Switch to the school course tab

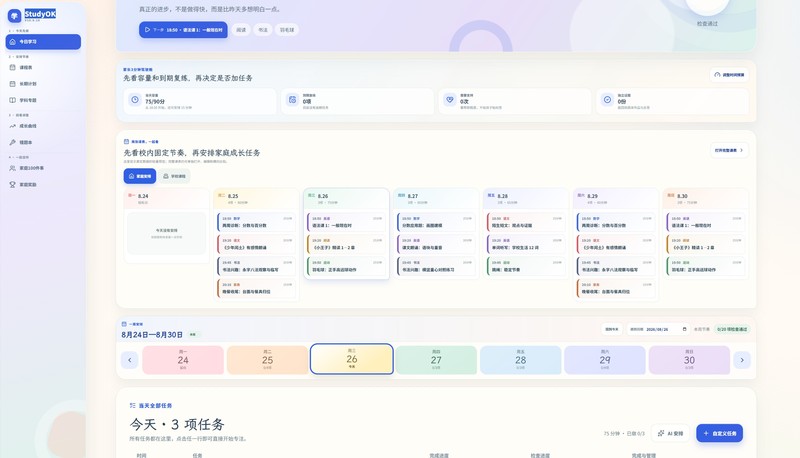pos(174,176)
